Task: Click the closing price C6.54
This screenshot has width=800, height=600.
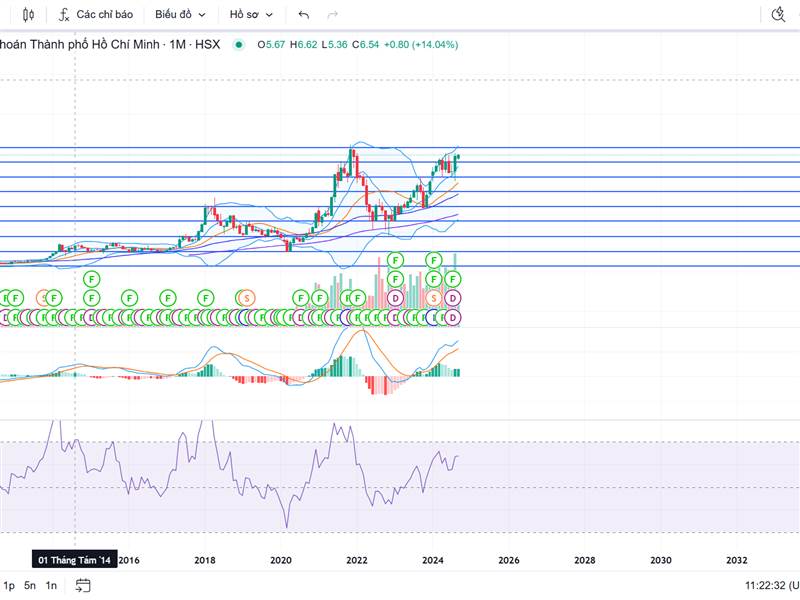Action: coord(366,44)
